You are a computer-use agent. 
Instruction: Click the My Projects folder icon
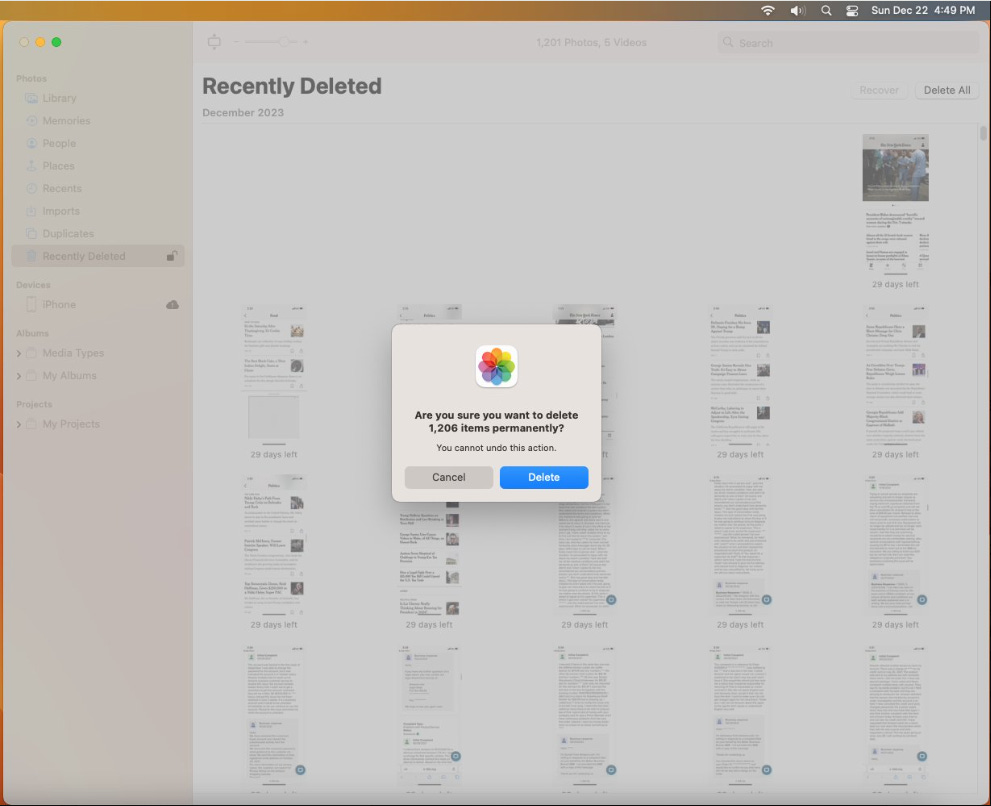point(32,424)
